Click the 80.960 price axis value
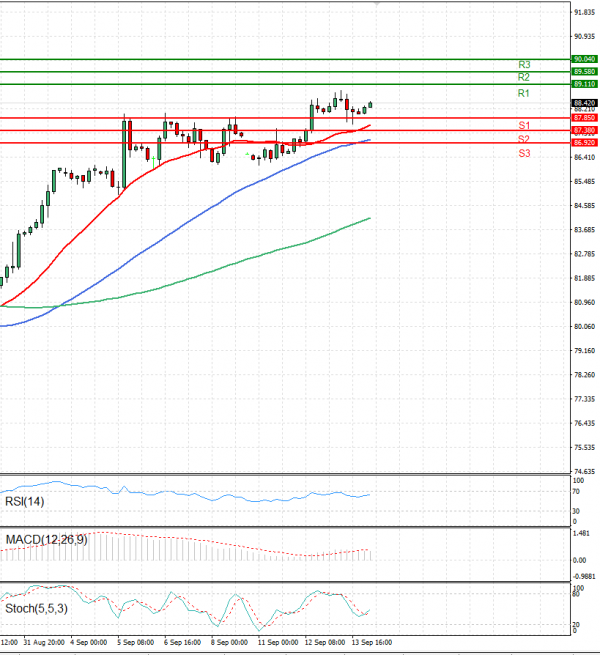Image resolution: width=600 pixels, height=655 pixels. point(585,302)
